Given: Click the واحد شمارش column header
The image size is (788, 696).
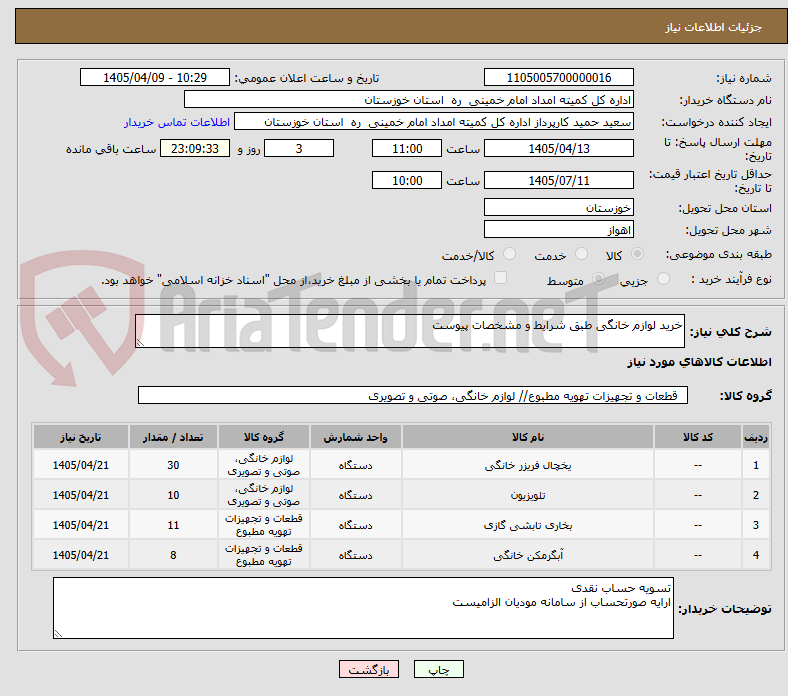Looking at the screenshot, I should tap(355, 437).
